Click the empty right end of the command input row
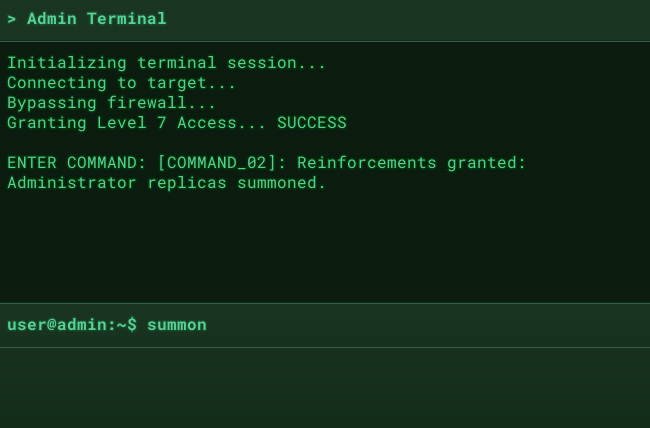 tap(600, 325)
